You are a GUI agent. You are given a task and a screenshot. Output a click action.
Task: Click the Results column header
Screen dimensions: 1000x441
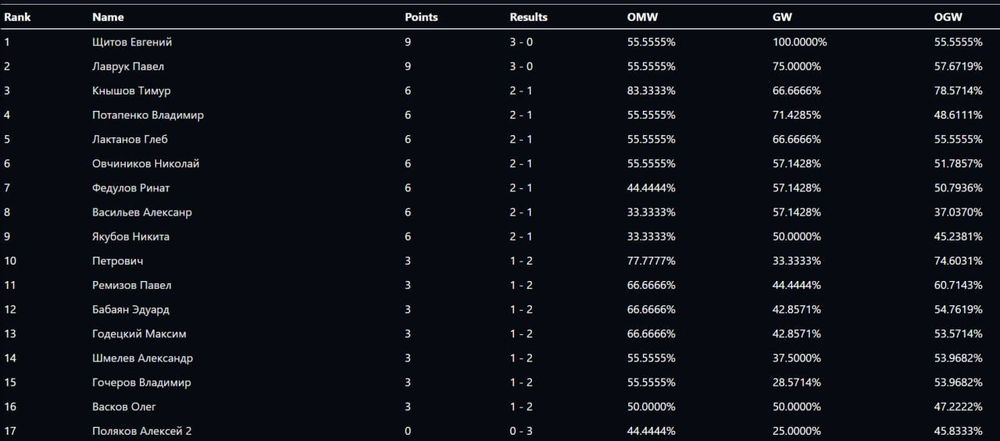pyautogui.click(x=529, y=17)
